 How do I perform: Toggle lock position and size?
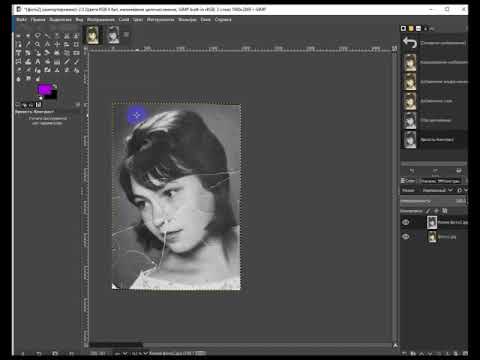[437, 211]
